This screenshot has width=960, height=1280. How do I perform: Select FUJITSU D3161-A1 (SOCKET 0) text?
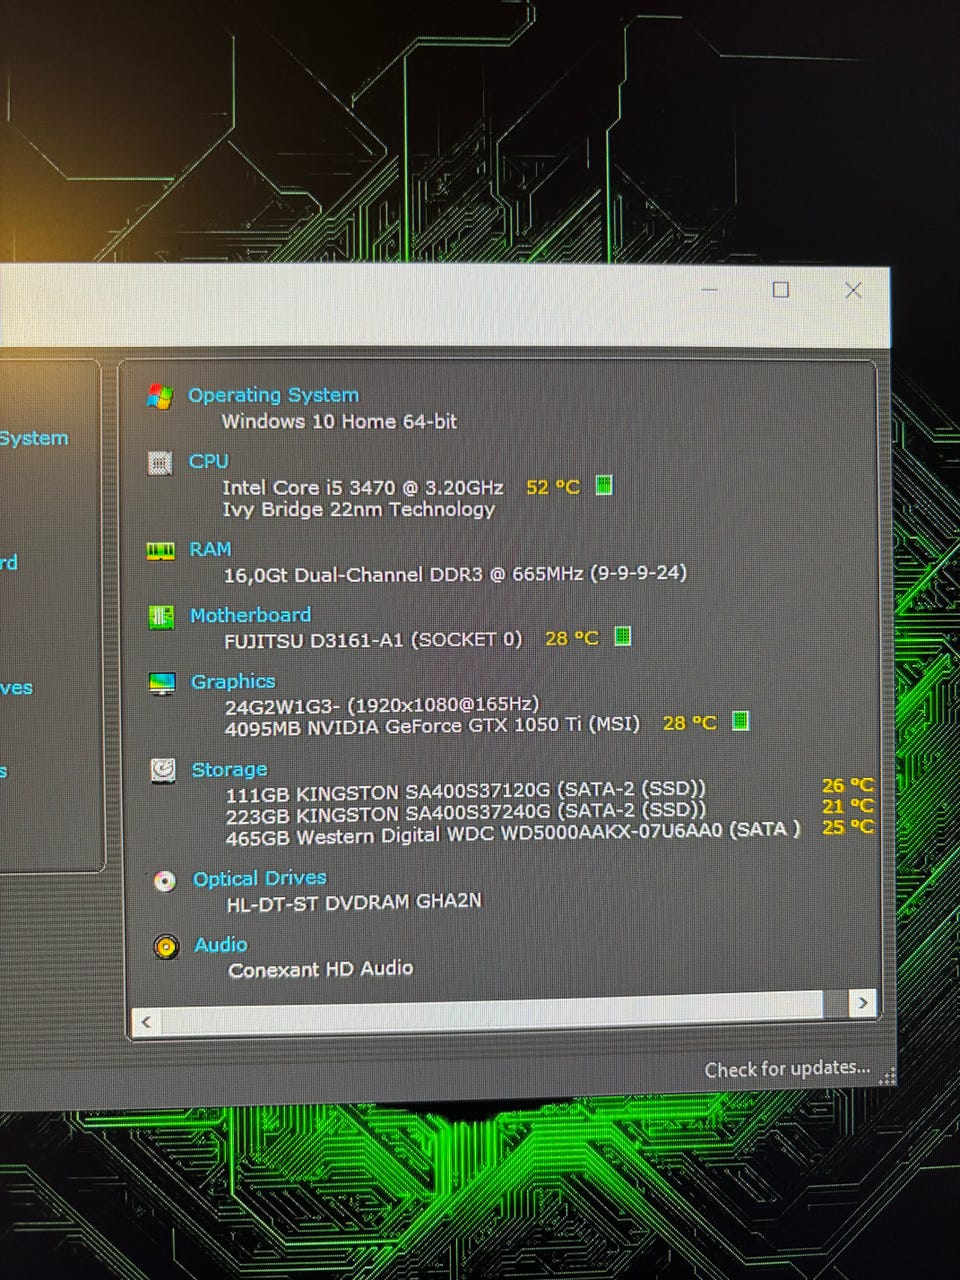tap(373, 640)
